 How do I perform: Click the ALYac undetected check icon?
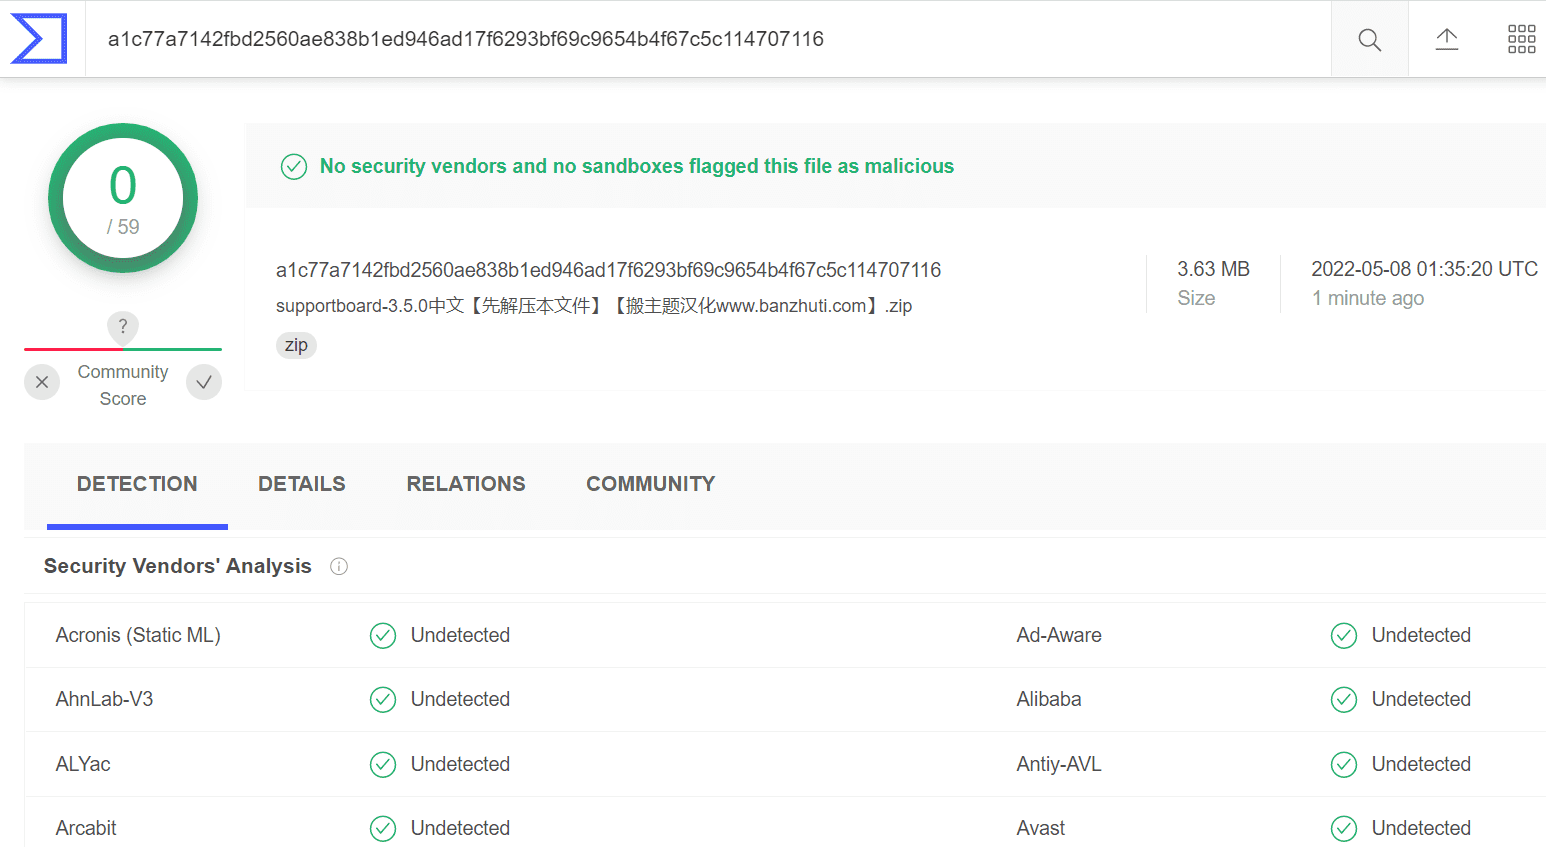383,765
